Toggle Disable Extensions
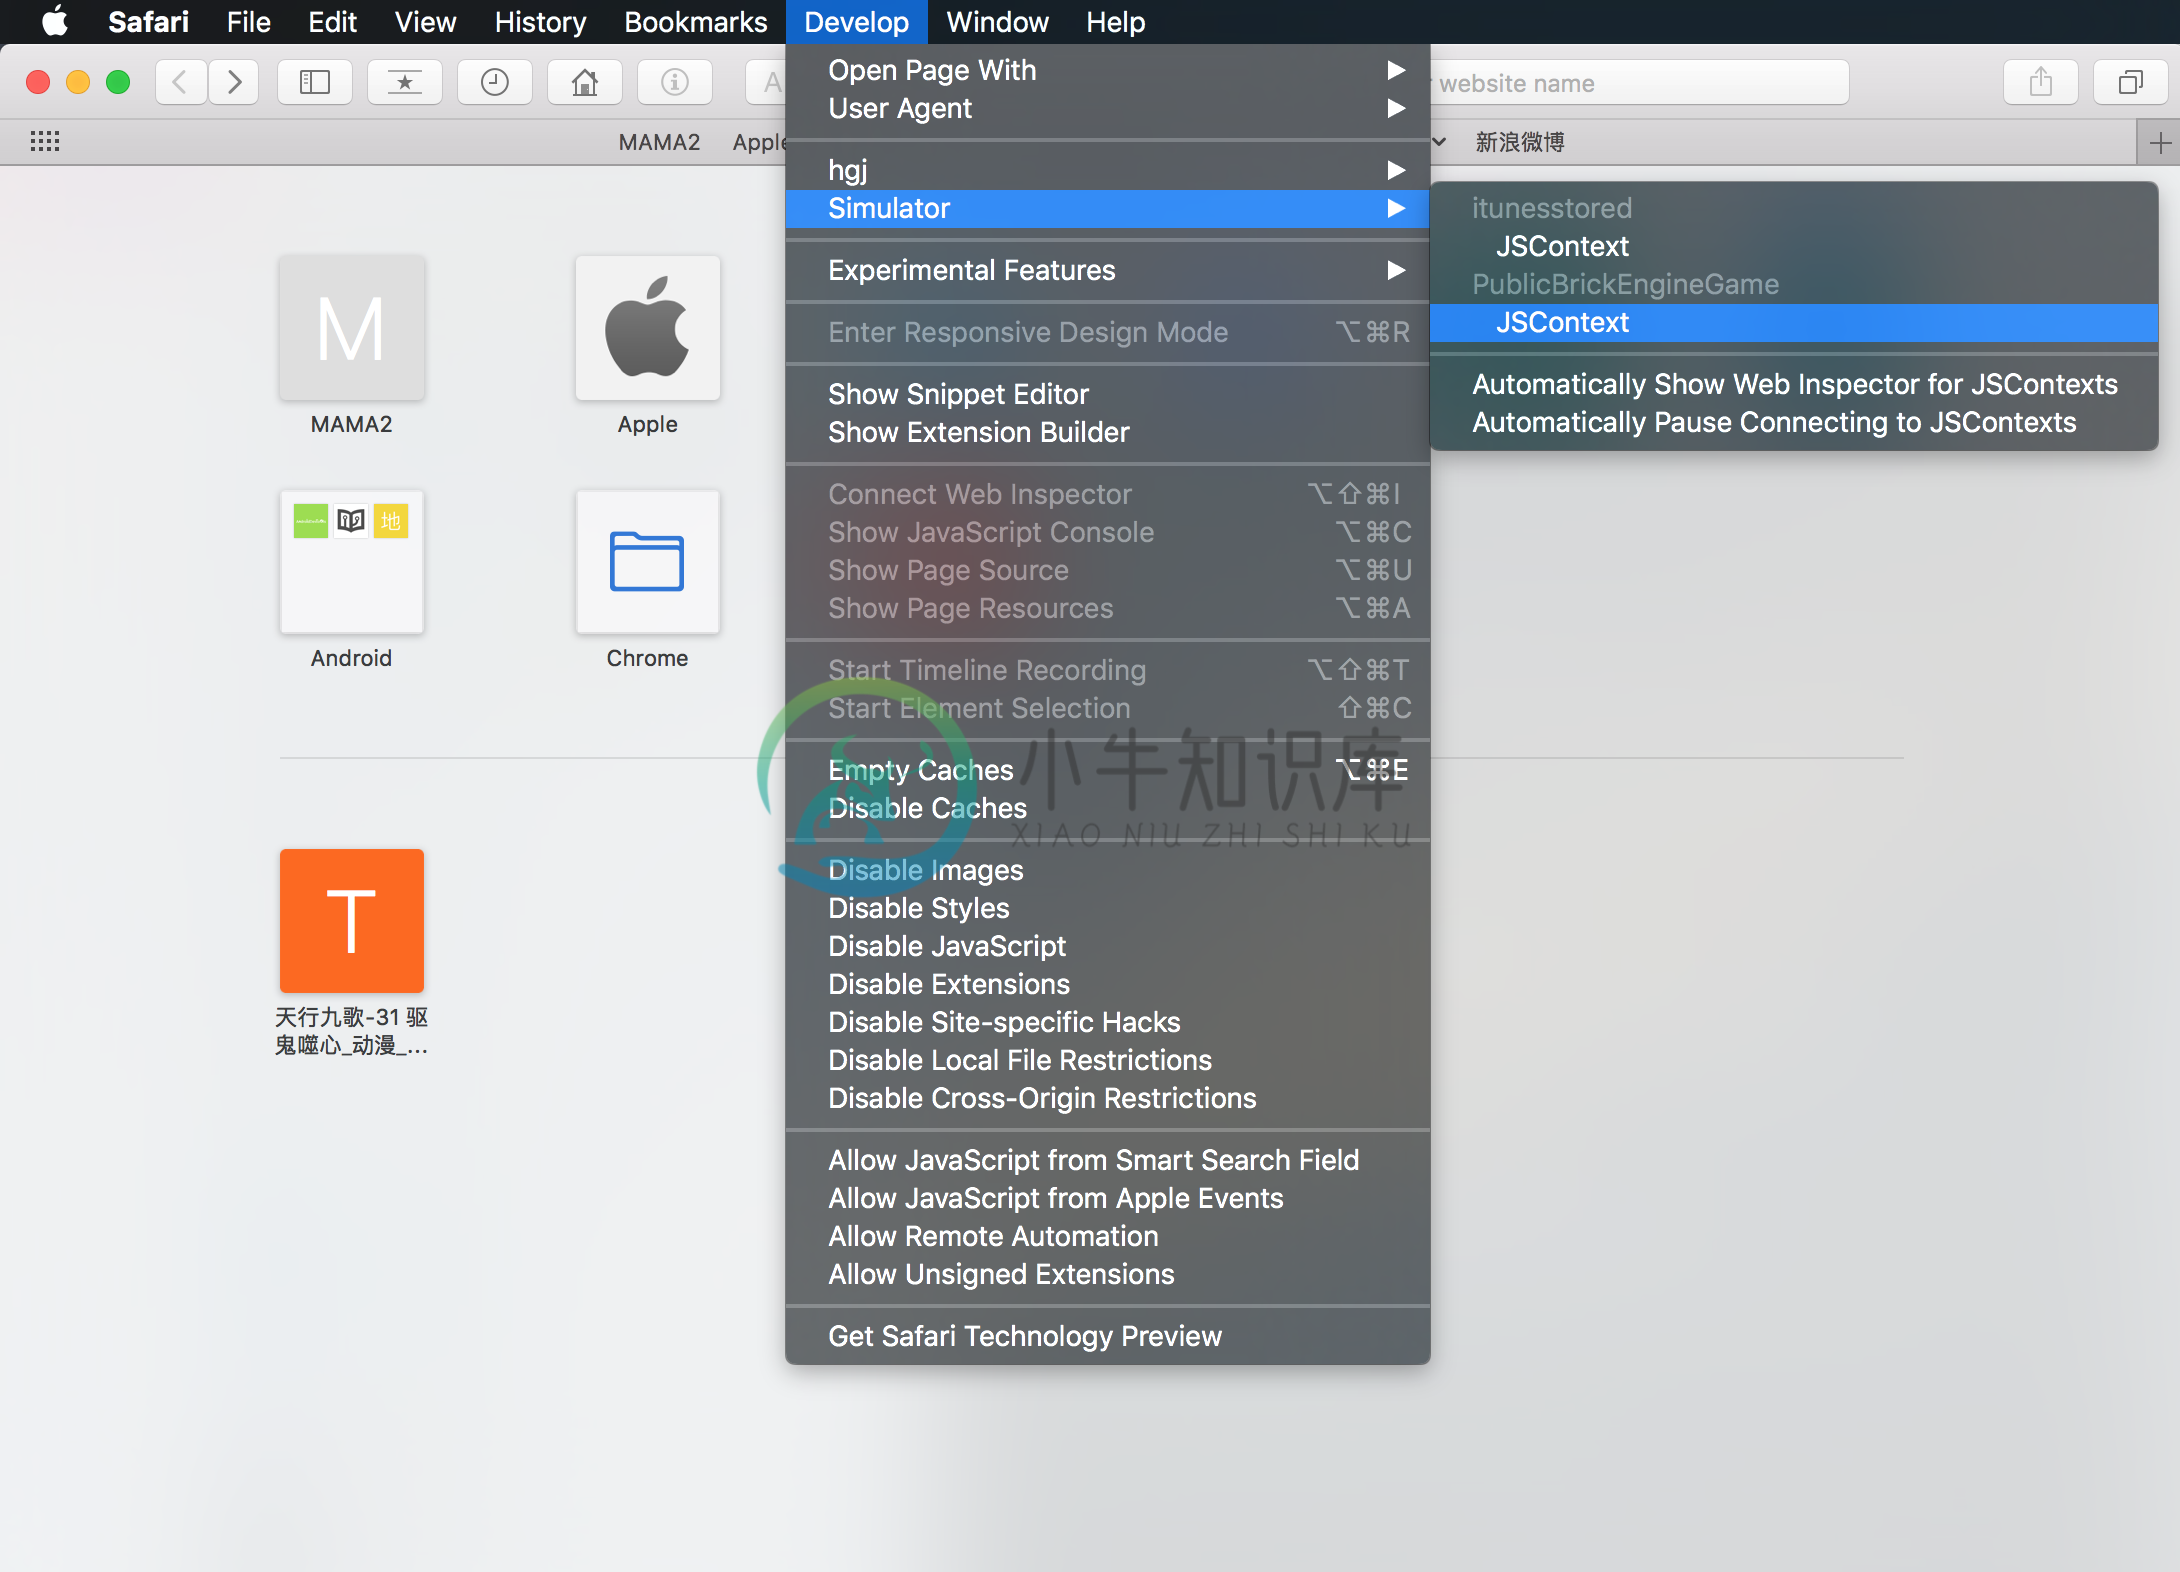Viewport: 2180px width, 1572px height. pyautogui.click(x=1108, y=984)
